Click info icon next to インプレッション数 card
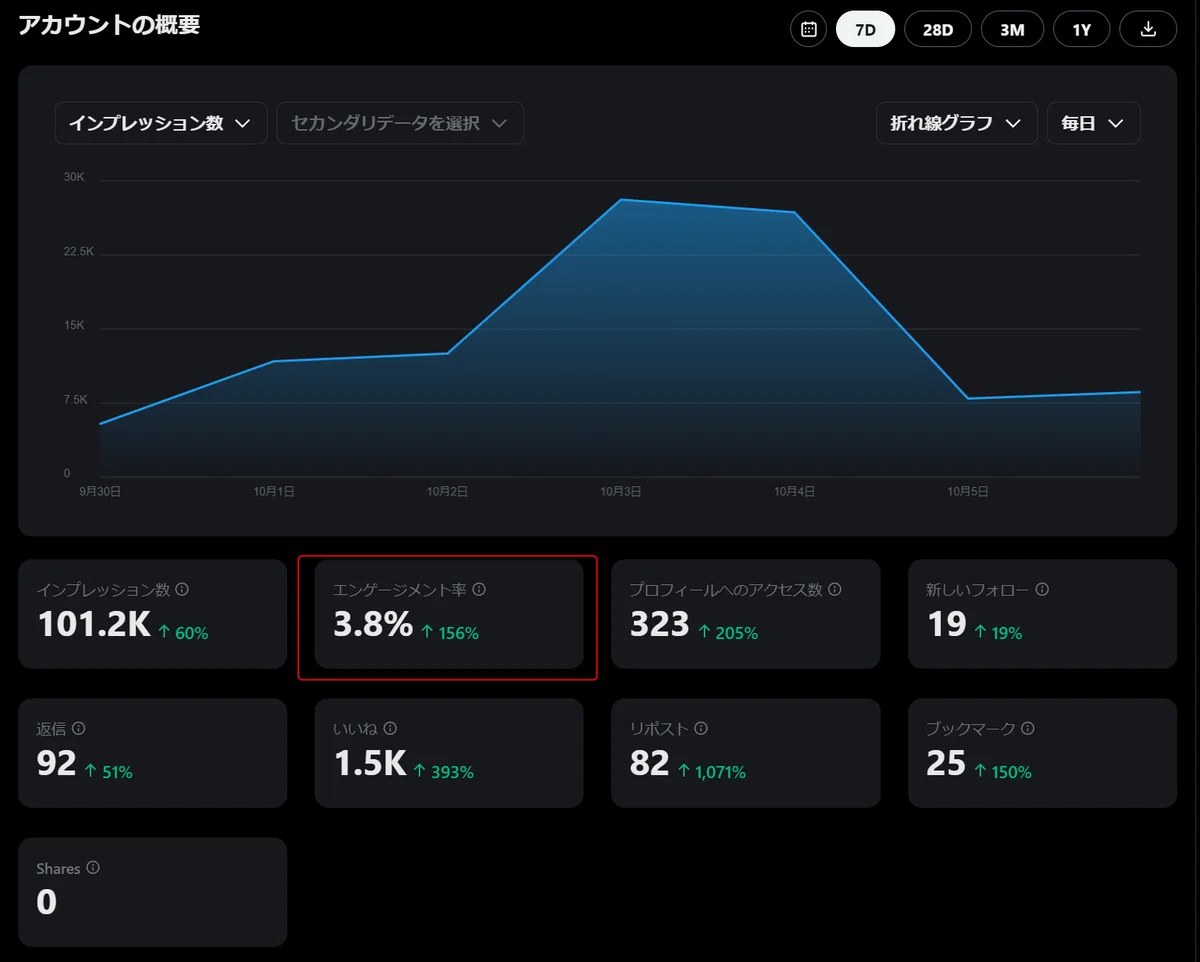 click(x=182, y=590)
